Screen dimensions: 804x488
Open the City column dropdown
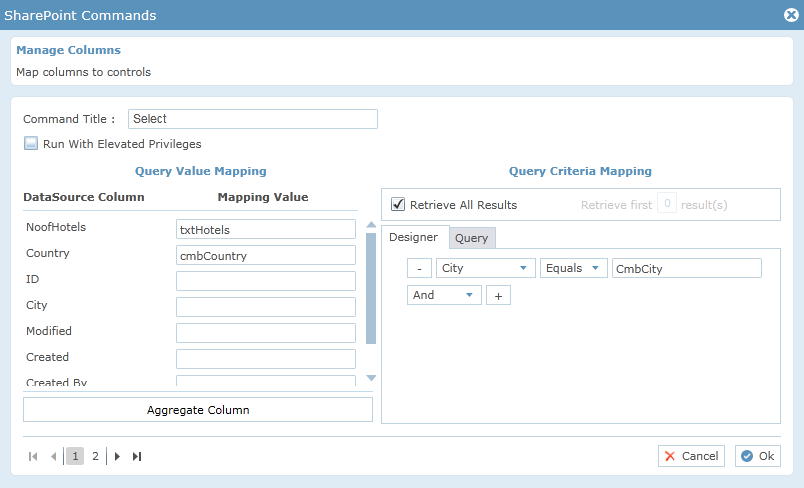[x=486, y=268]
